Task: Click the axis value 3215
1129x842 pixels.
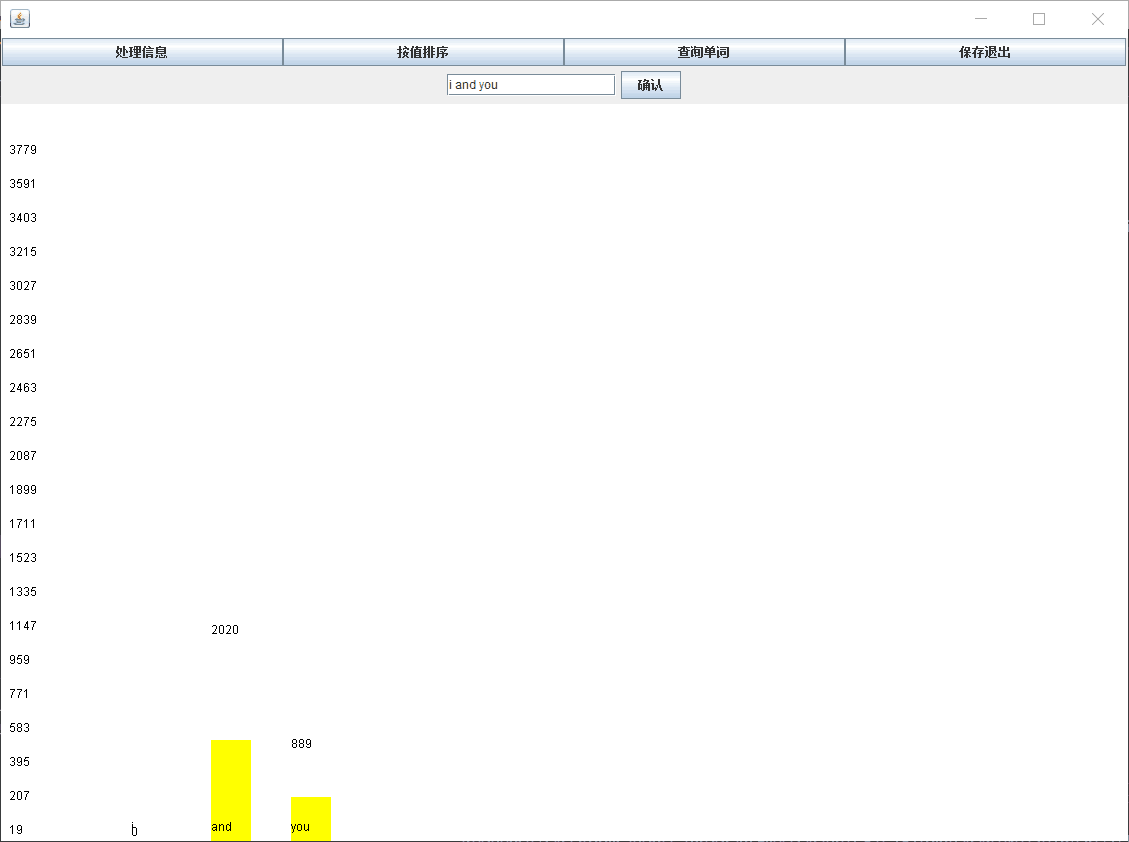Action: pos(23,251)
